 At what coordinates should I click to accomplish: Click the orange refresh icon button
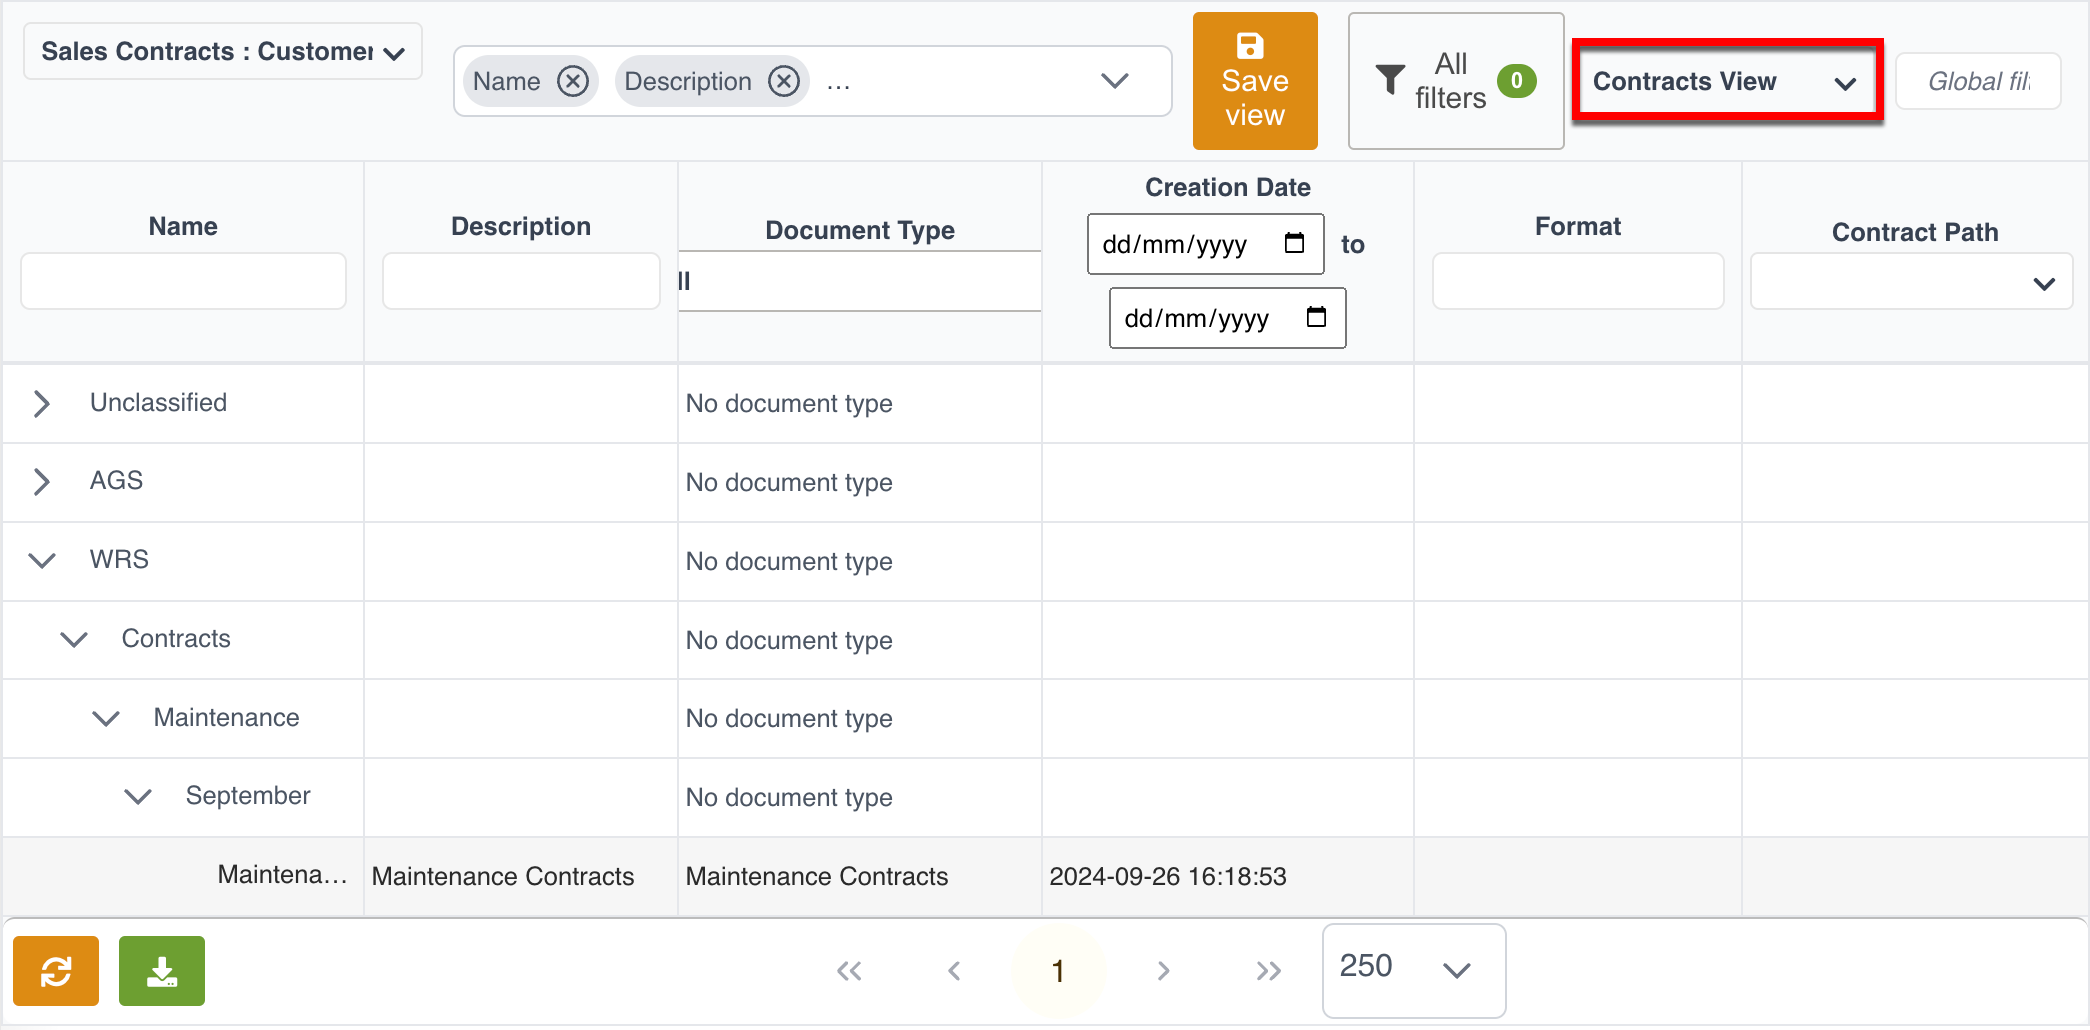point(56,971)
